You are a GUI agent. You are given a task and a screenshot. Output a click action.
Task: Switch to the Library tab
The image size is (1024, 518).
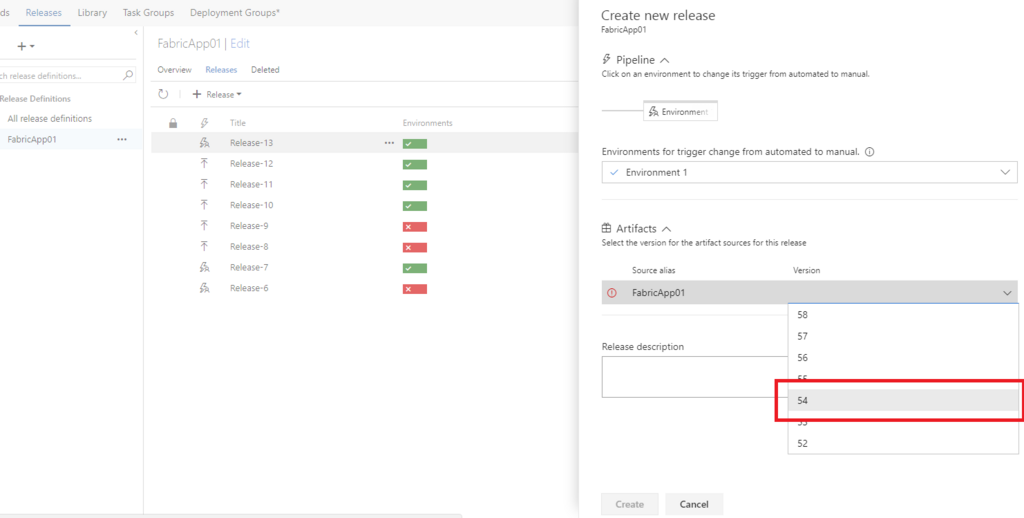tap(92, 13)
